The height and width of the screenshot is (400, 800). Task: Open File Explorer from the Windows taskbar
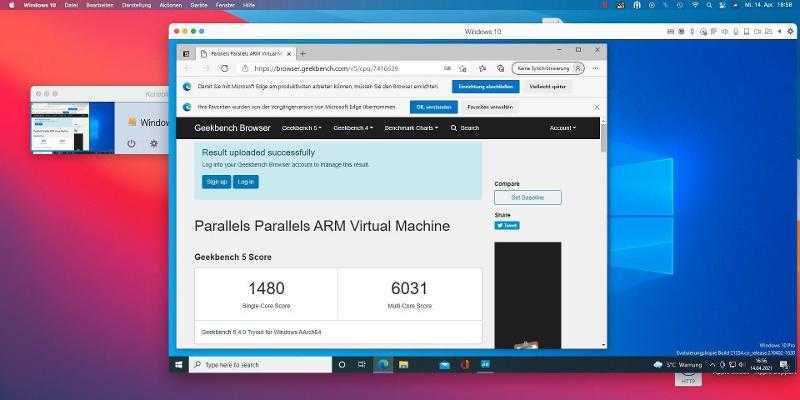pyautogui.click(x=405, y=365)
